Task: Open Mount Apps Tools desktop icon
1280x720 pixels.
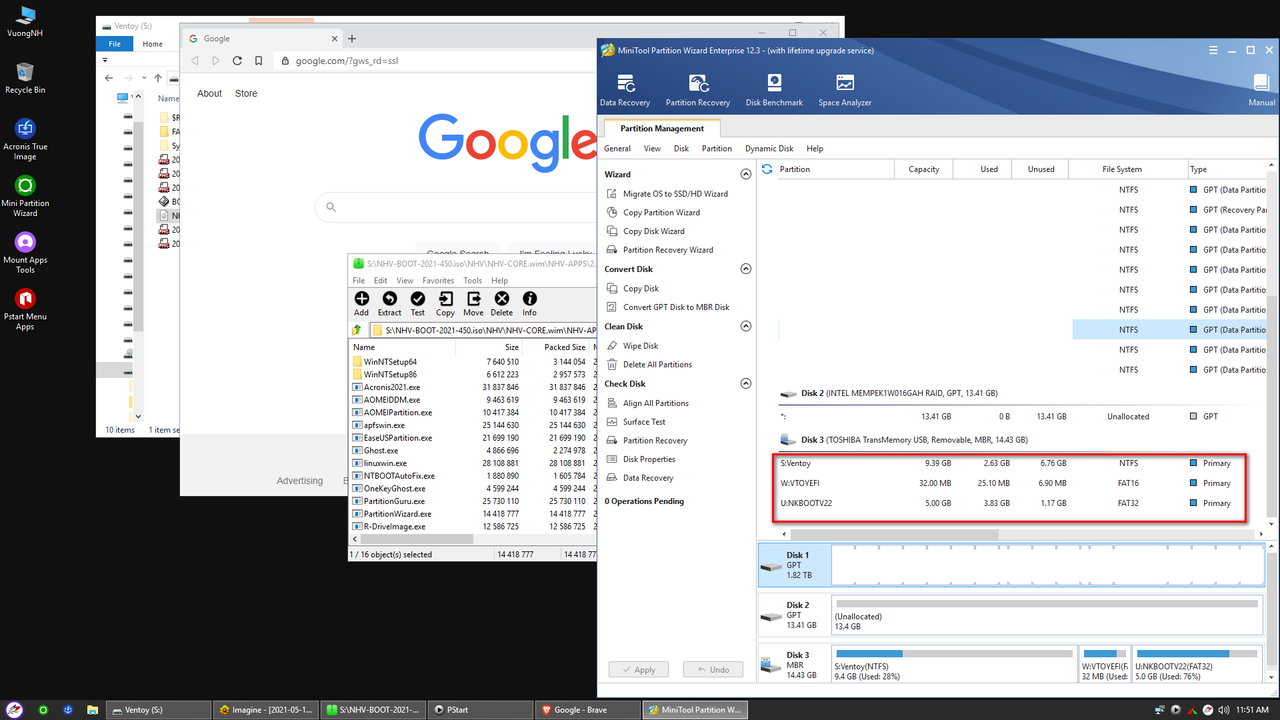Action: (x=25, y=253)
